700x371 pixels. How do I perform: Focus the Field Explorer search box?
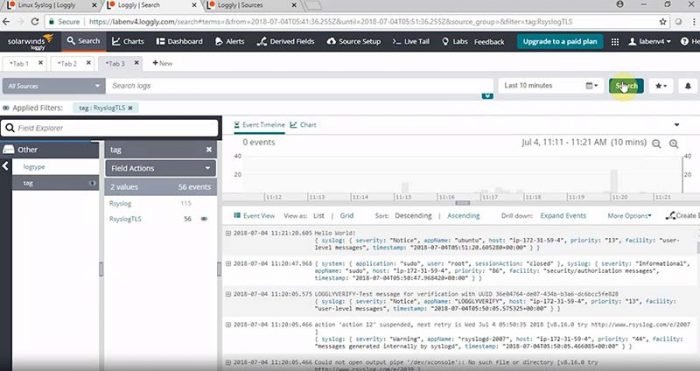pyautogui.click(x=110, y=128)
